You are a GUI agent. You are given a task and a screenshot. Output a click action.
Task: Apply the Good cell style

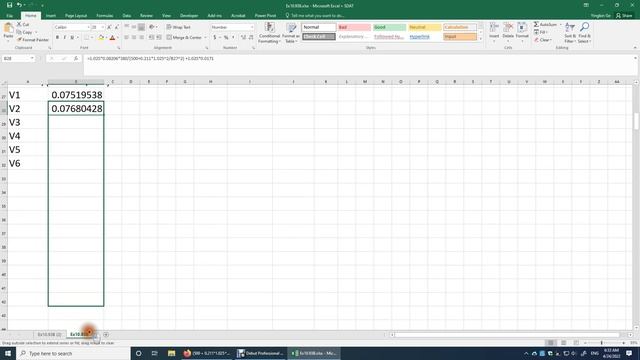pyautogui.click(x=389, y=27)
